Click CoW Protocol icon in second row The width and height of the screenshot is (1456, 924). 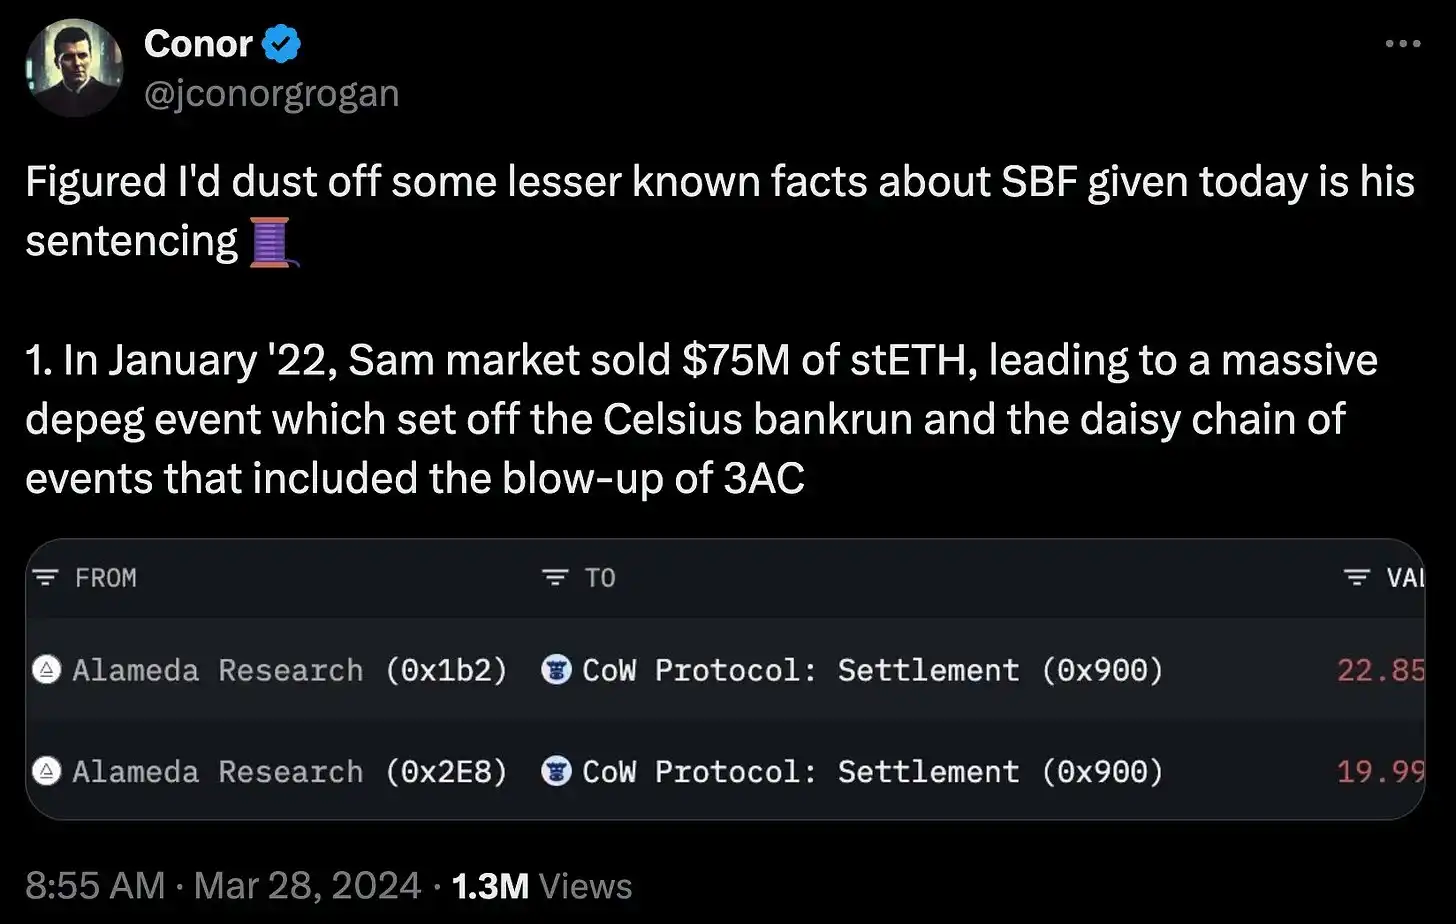(556, 772)
